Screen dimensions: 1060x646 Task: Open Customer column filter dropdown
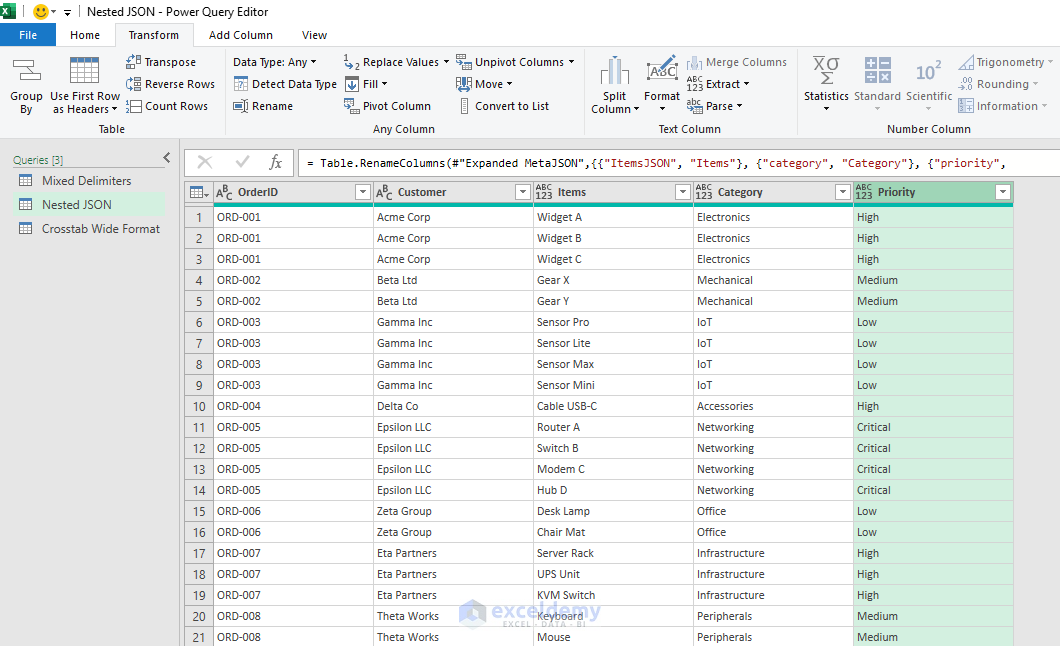pos(523,193)
